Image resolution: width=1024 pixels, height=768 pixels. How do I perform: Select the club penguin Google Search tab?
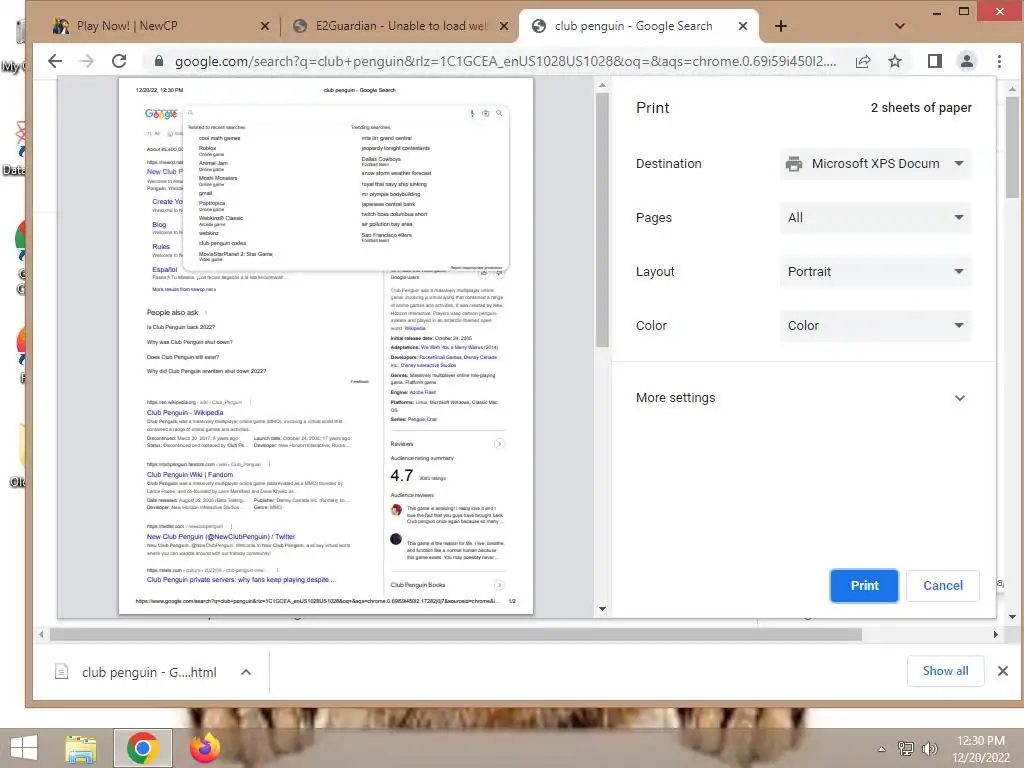pos(639,26)
